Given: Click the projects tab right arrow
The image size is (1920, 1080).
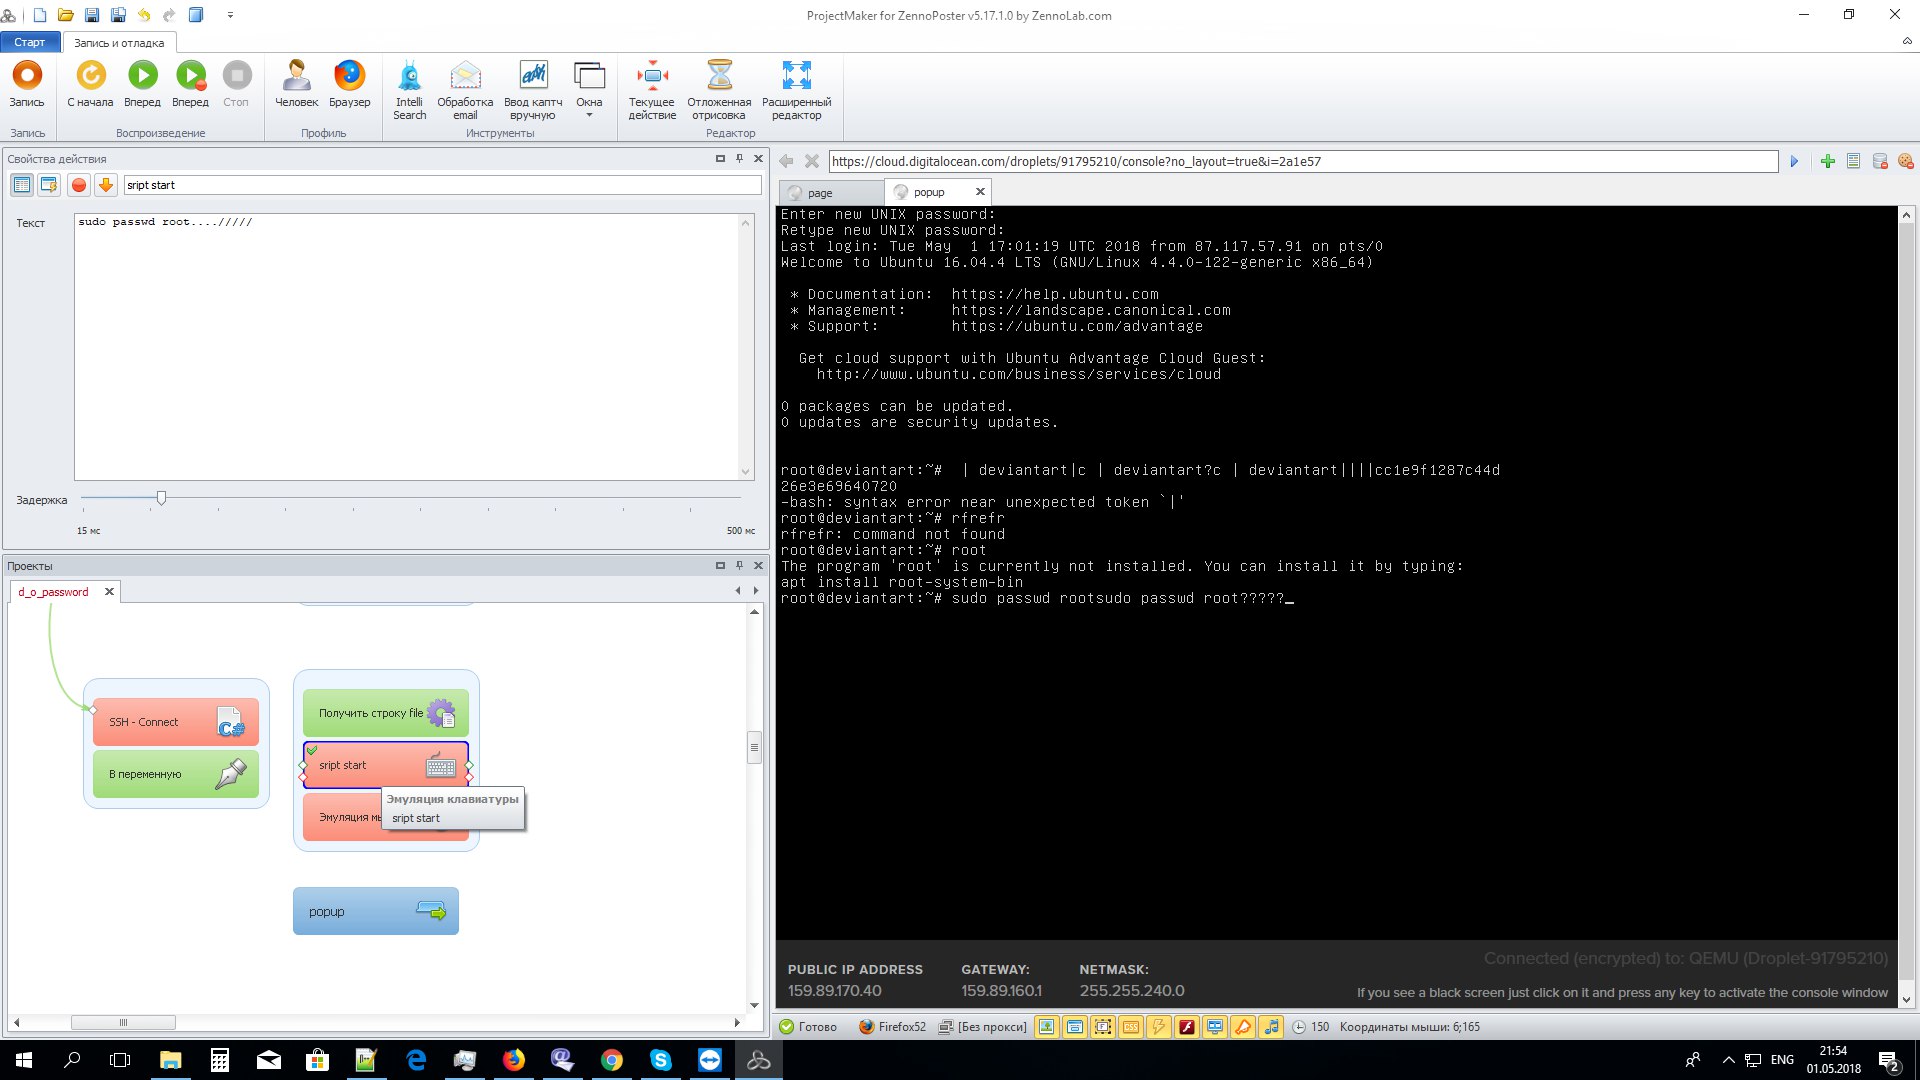Looking at the screenshot, I should pyautogui.click(x=756, y=591).
